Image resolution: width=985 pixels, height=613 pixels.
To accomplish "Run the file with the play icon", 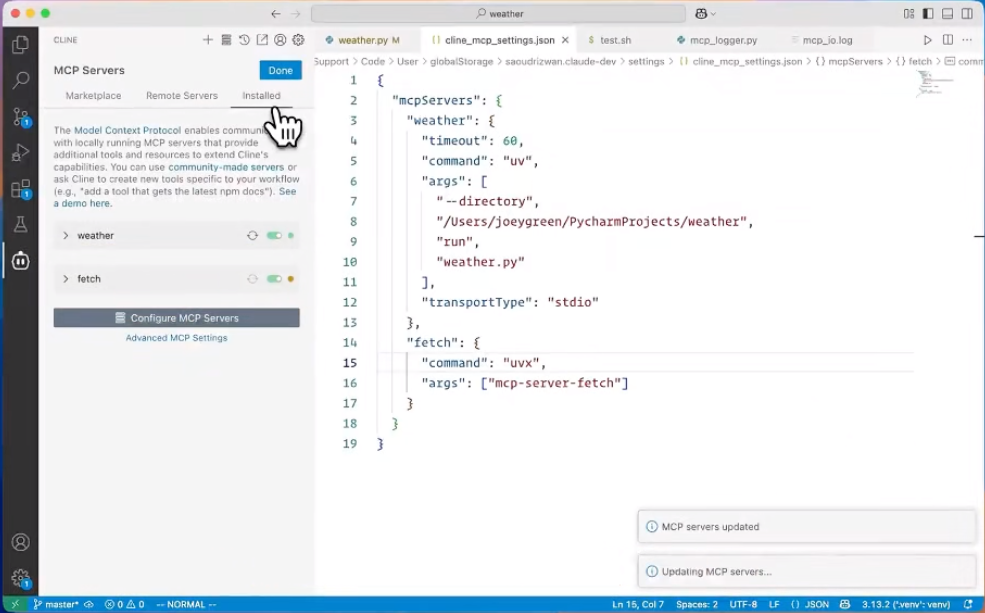I will (x=927, y=40).
